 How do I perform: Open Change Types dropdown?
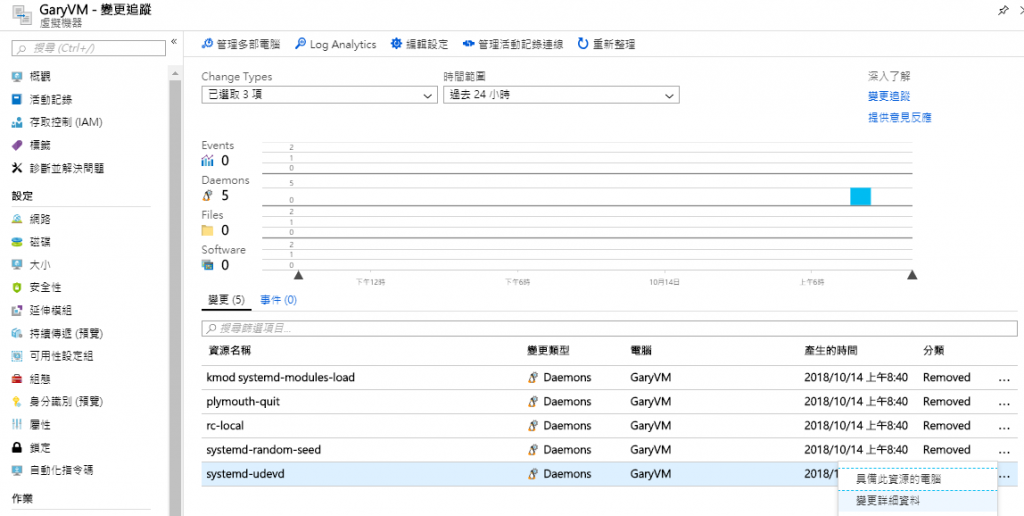[319, 95]
